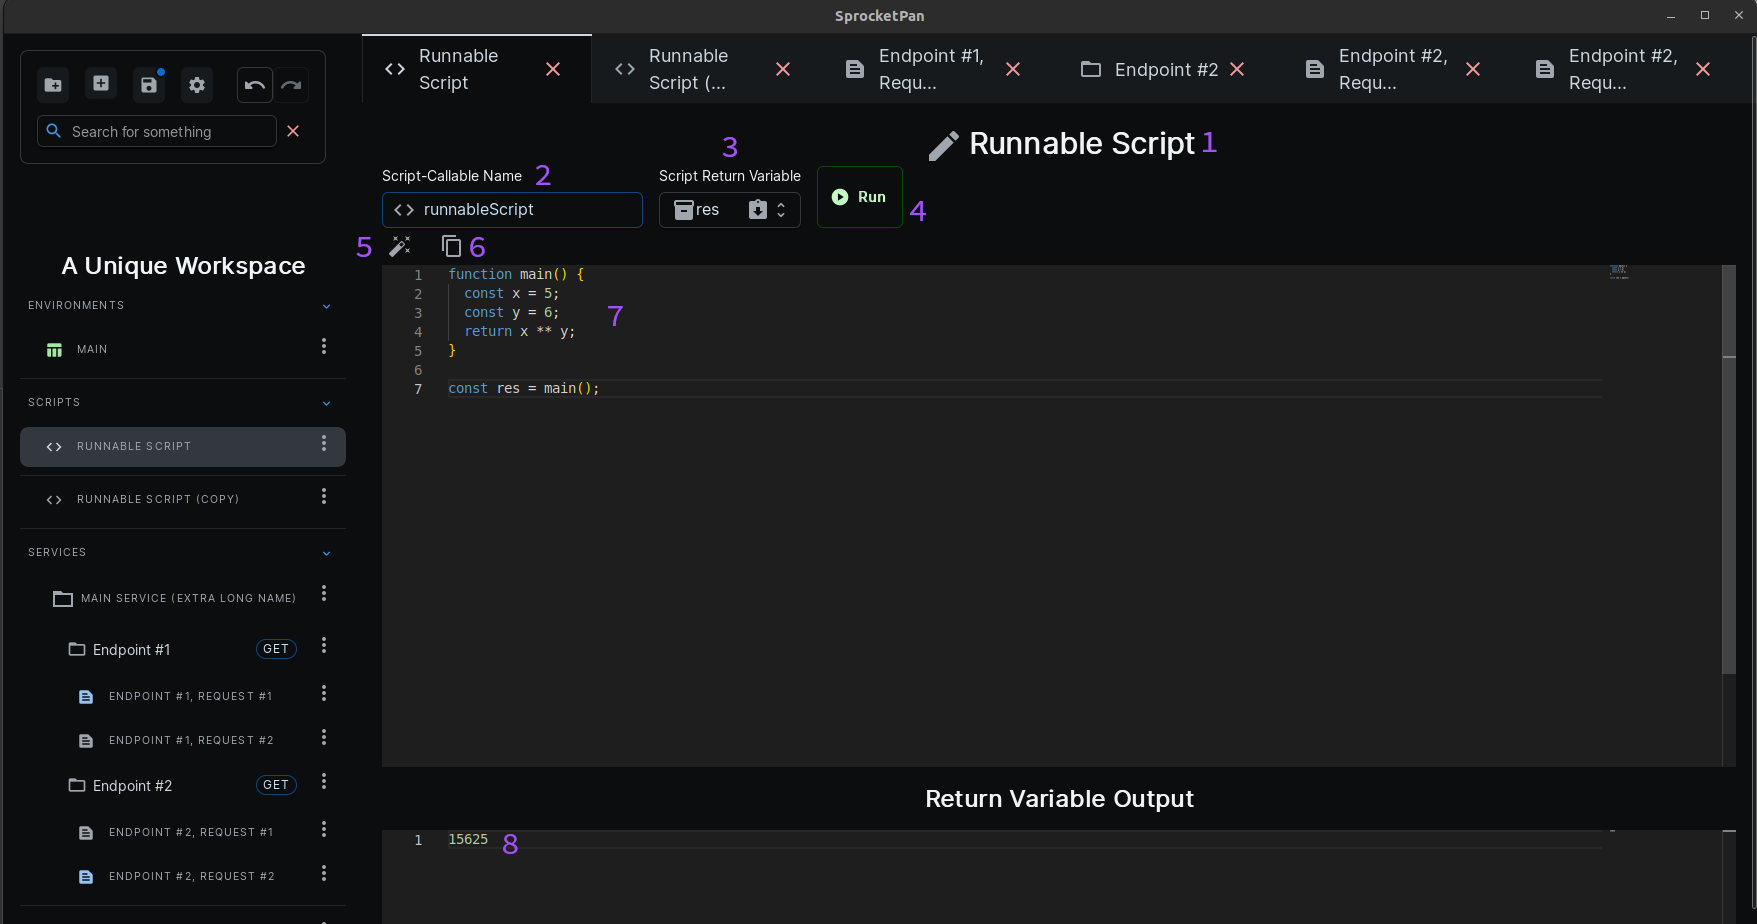Collapse the Services section
This screenshot has height=924, width=1757.
pyautogui.click(x=326, y=553)
